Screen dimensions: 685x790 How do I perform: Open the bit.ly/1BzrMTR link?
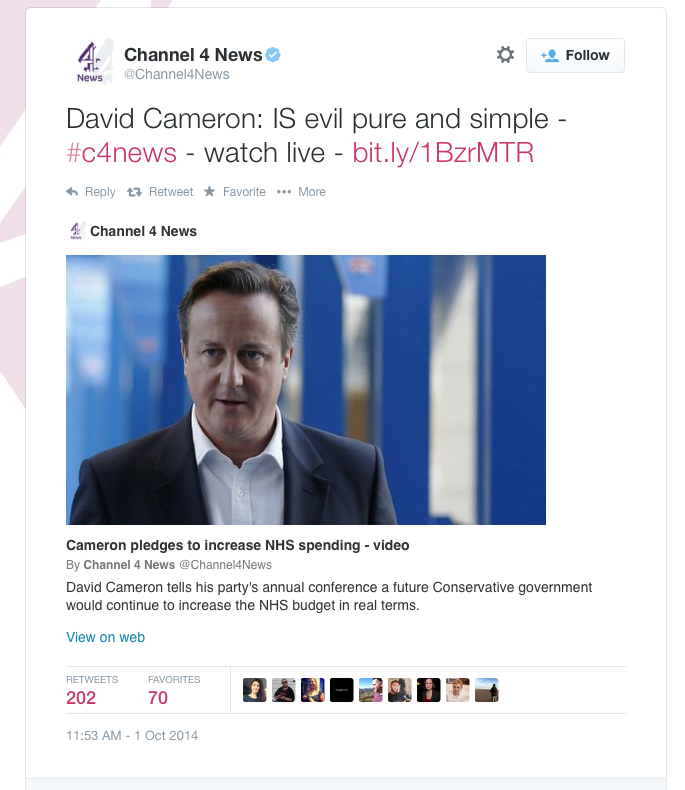pyautogui.click(x=443, y=153)
